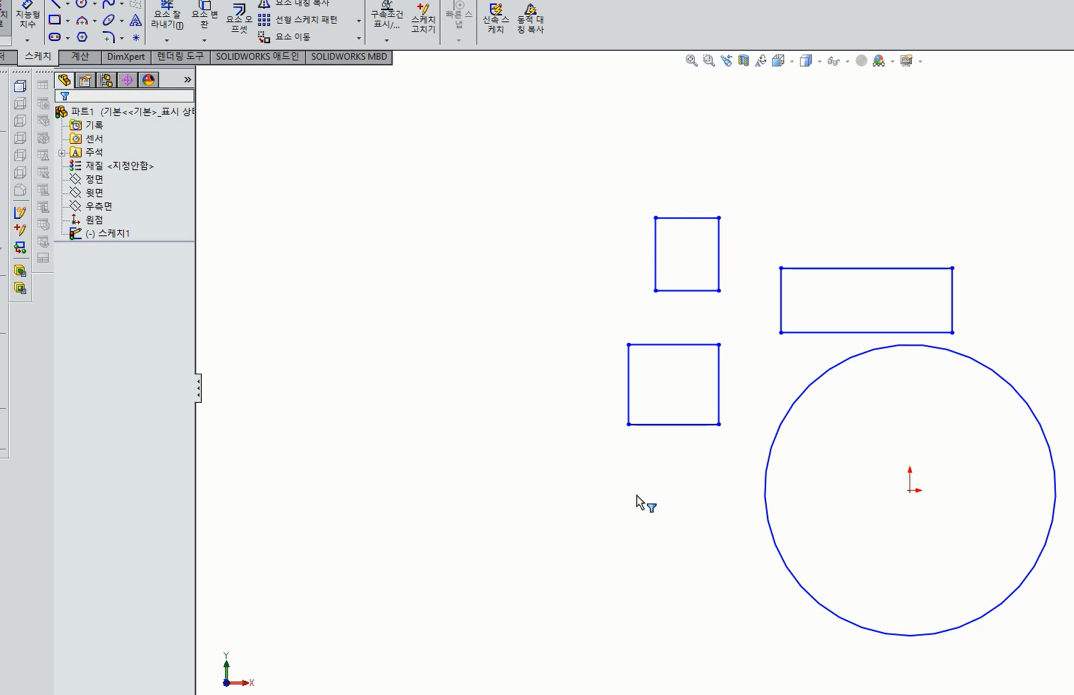The image size is (1074, 695).
Task: Select the arc sketch tool
Action: click(82, 21)
